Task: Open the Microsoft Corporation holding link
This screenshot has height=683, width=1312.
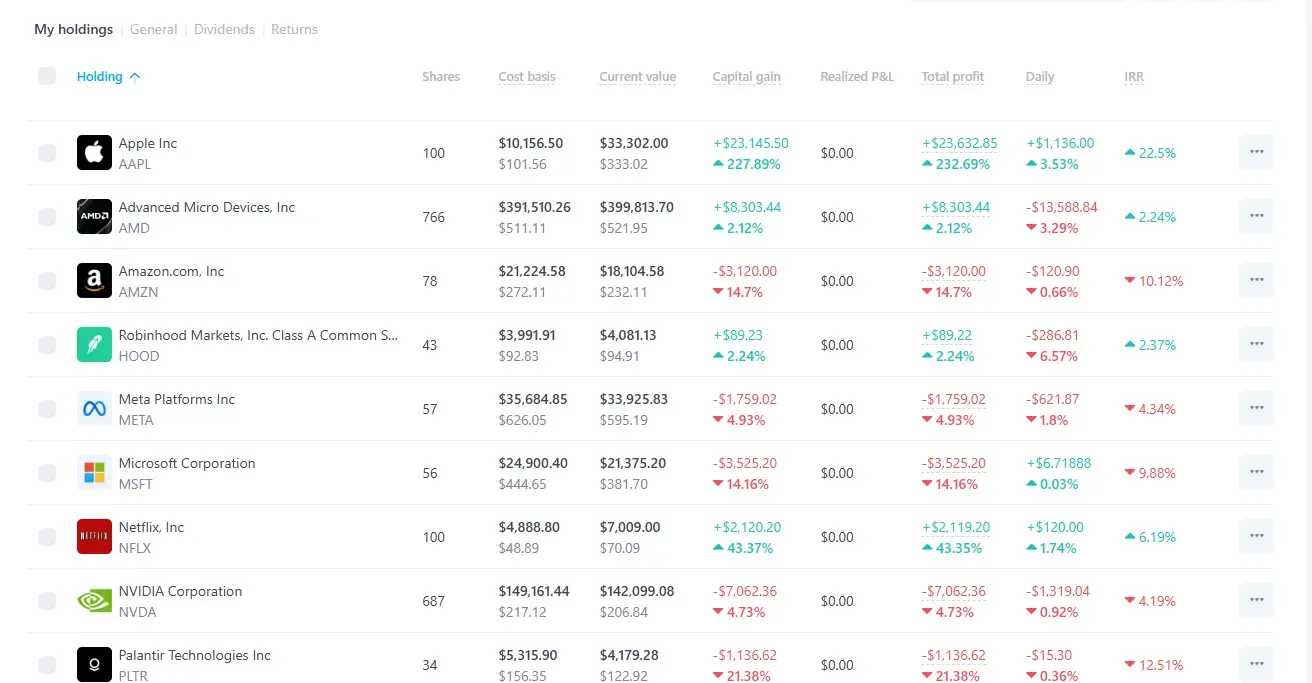Action: point(187,463)
